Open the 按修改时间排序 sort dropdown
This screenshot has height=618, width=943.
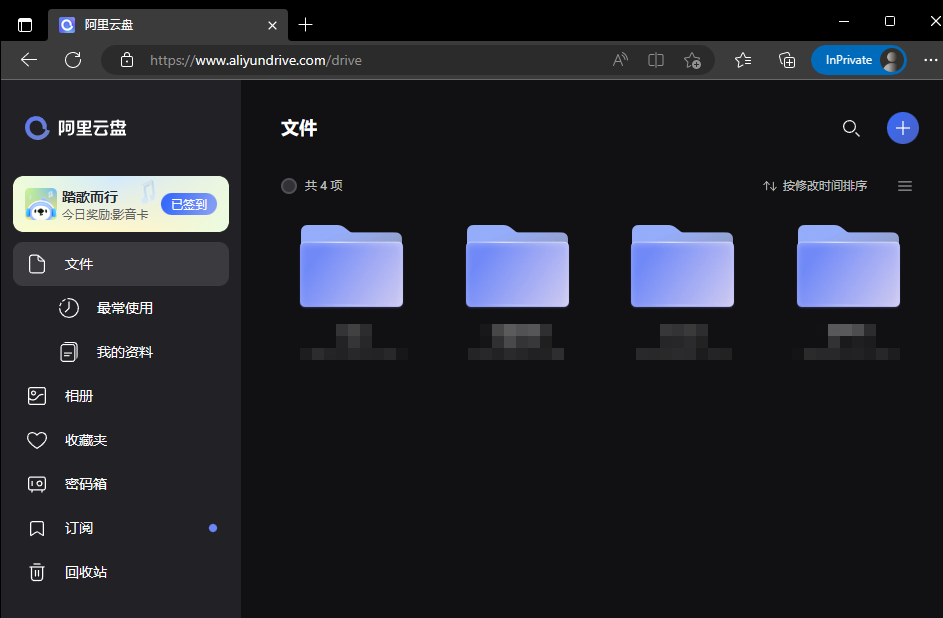tap(815, 186)
